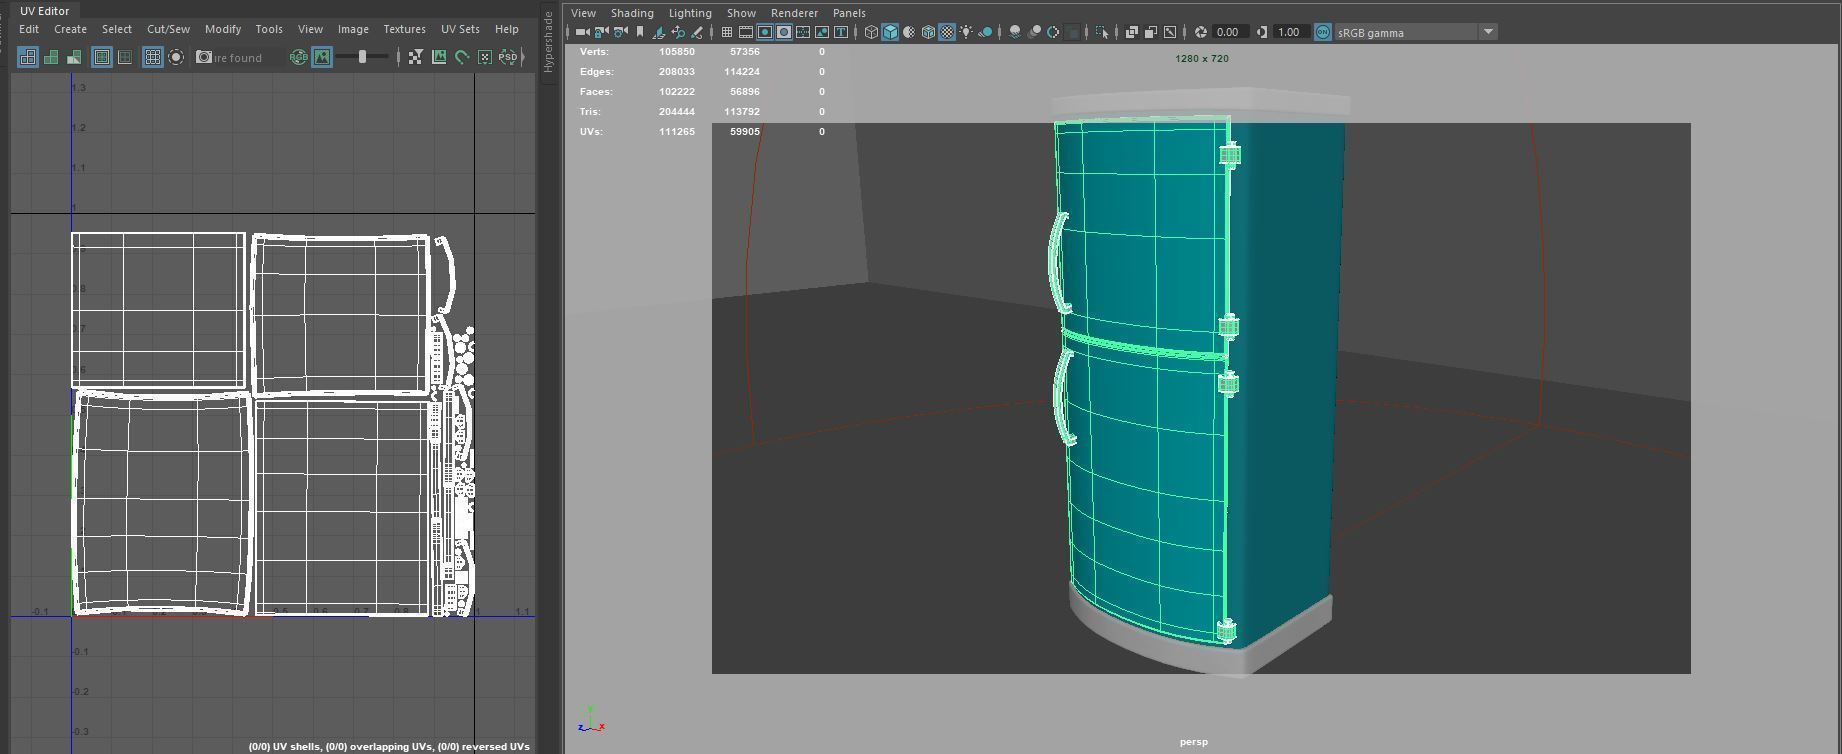Toggle isolate select dotted-circle icon

pos(176,57)
